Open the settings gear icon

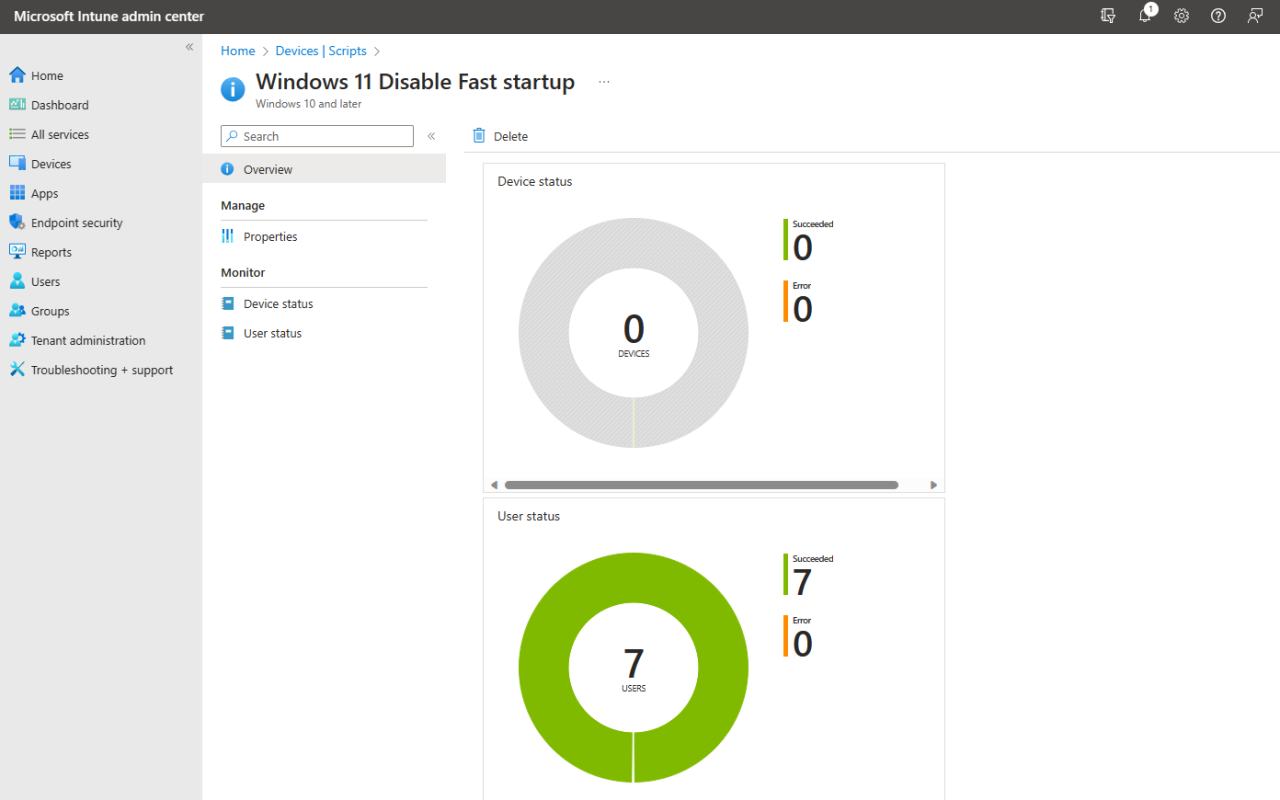1181,16
